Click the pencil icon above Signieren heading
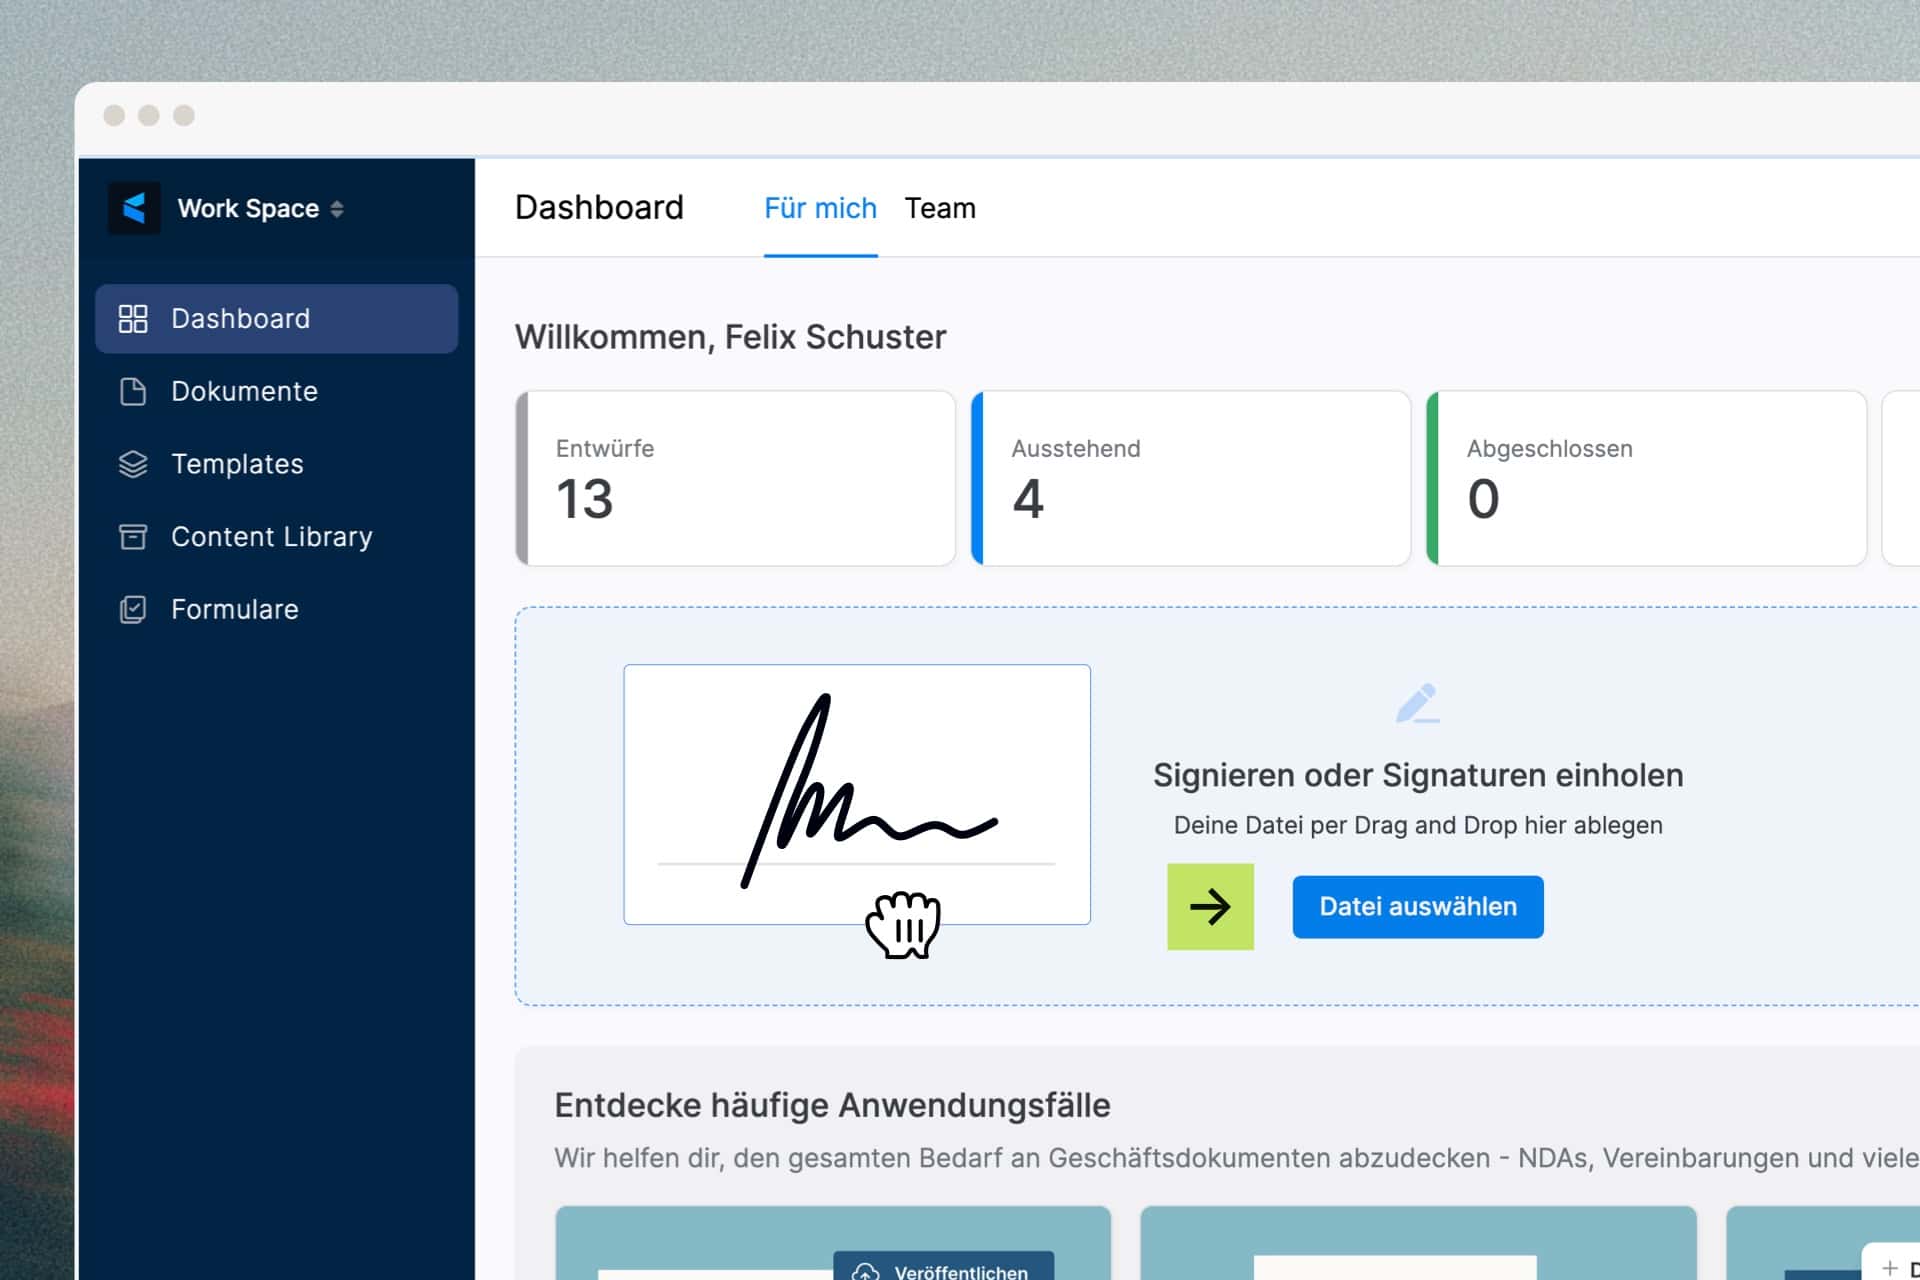The width and height of the screenshot is (1920, 1280). [x=1419, y=703]
